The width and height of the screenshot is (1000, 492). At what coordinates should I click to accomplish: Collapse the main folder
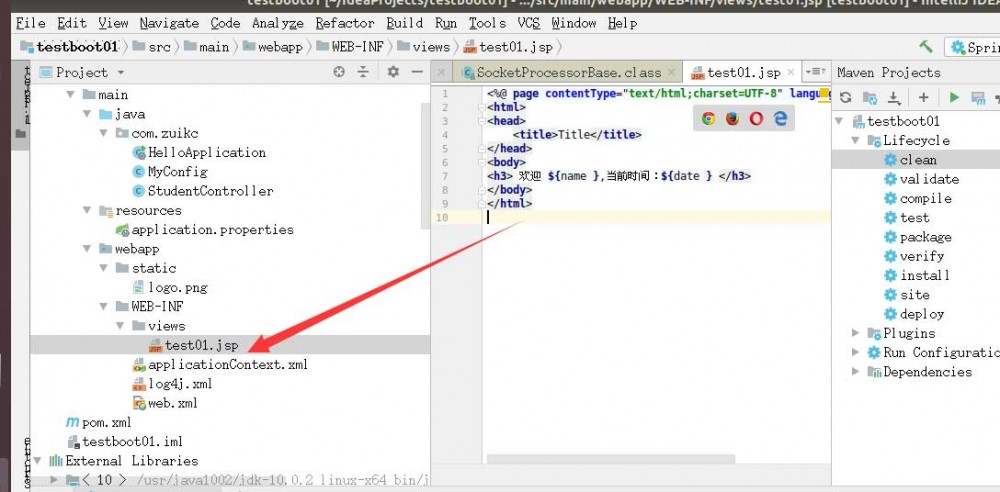[71, 94]
